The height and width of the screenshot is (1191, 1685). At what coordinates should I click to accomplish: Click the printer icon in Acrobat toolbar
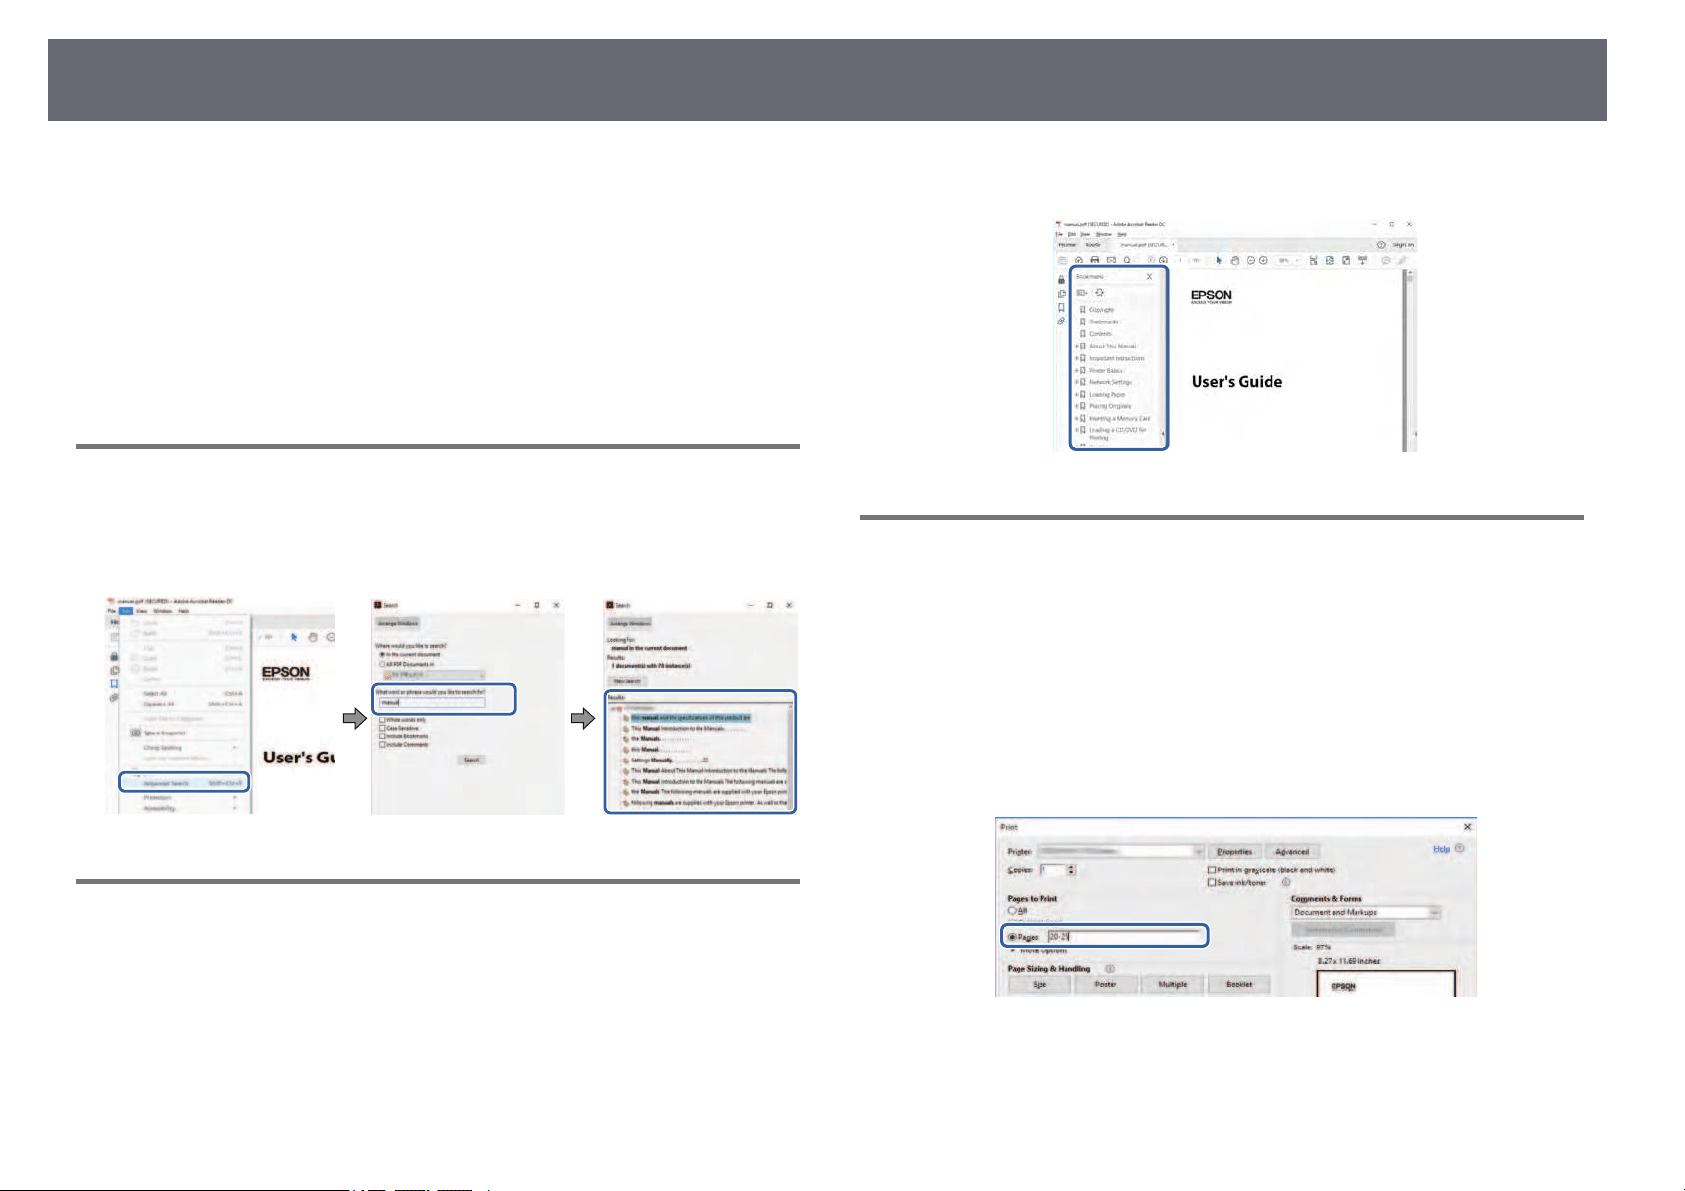point(1095,260)
